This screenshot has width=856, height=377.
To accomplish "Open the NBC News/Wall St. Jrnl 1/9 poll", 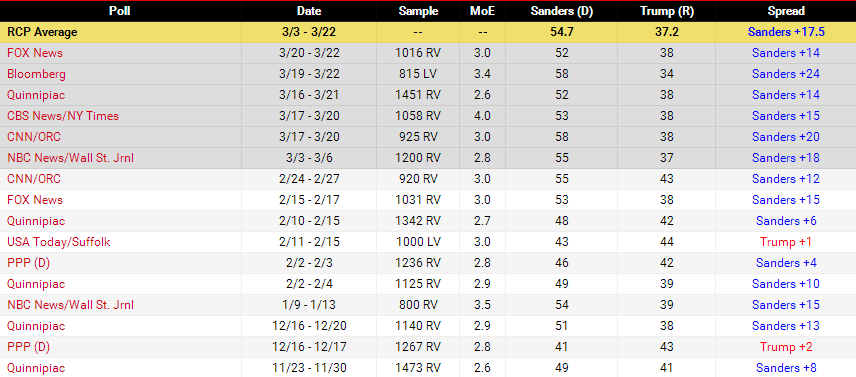I will coord(70,305).
